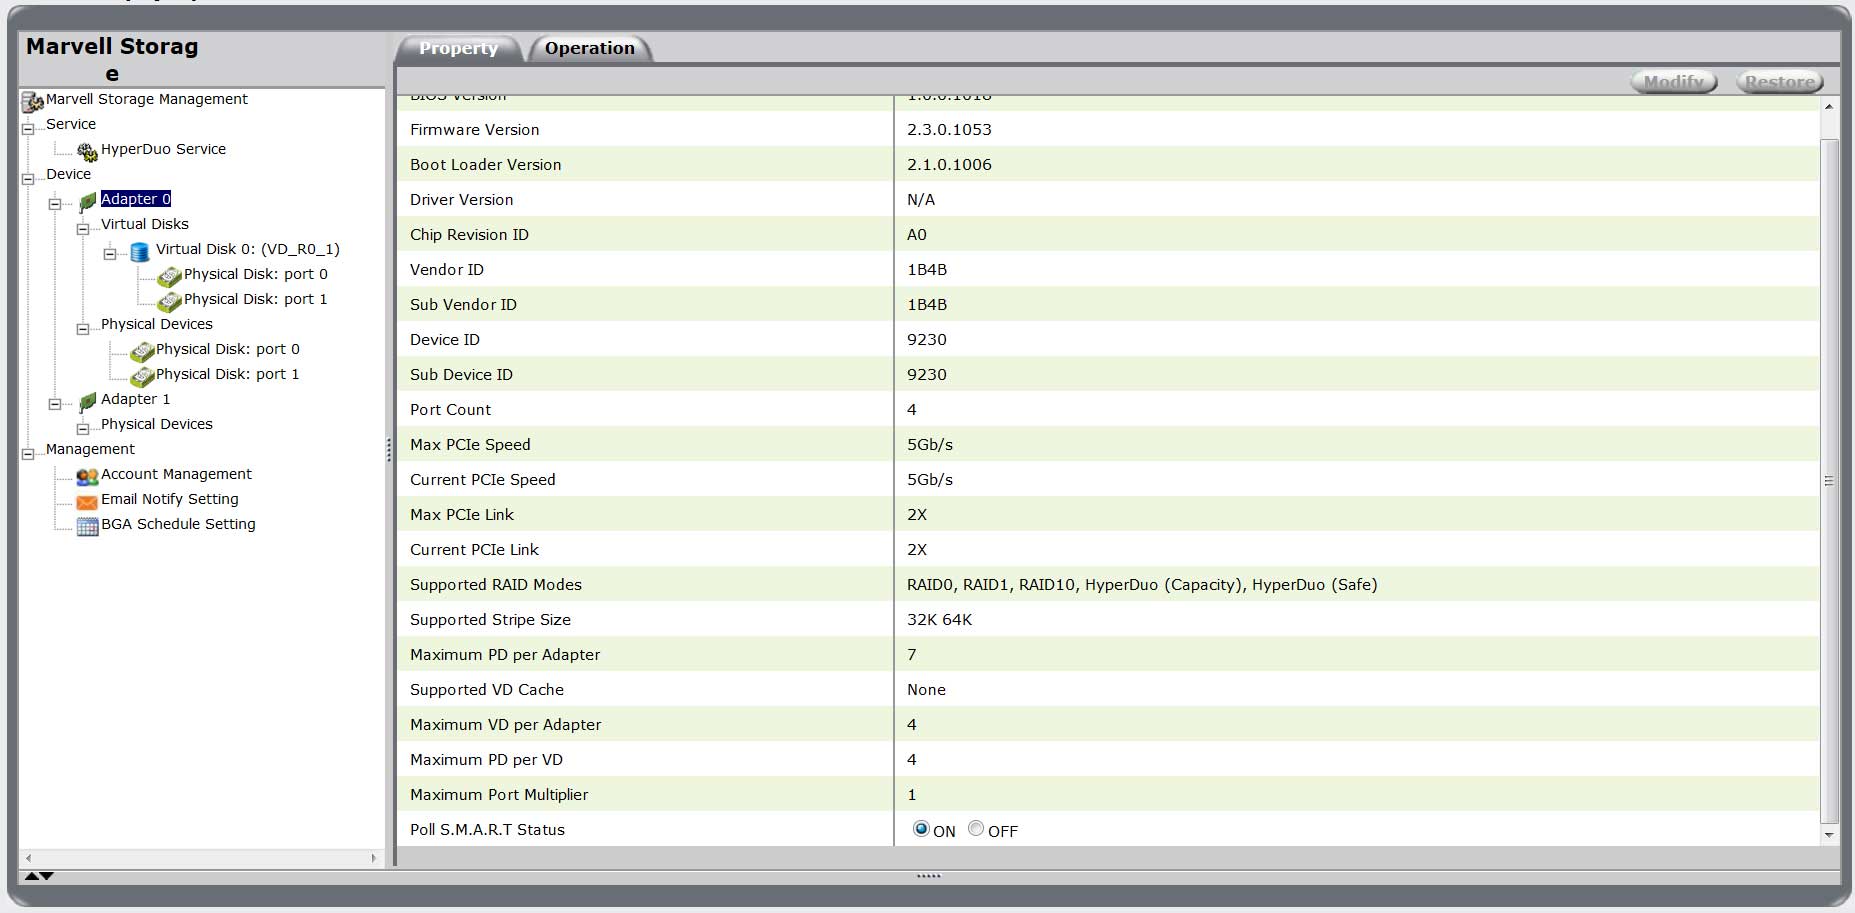Click the Firmware Version property label
Screen dimensions: 1855x913
[475, 130]
